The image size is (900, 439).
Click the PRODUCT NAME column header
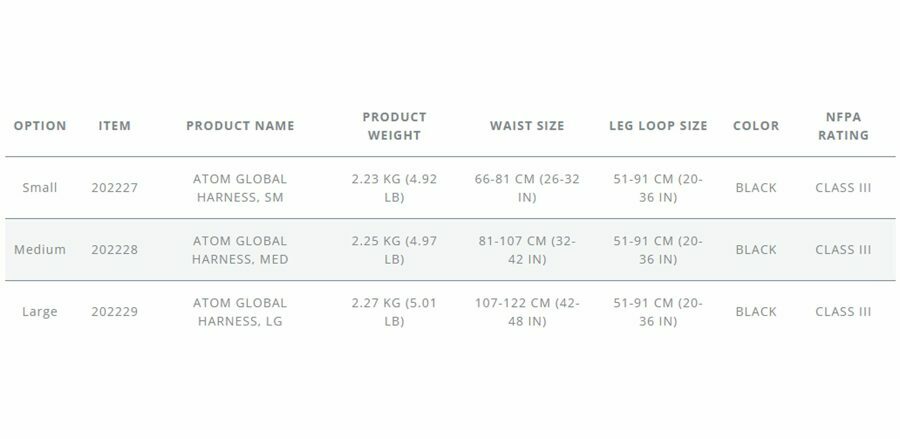[x=240, y=126]
